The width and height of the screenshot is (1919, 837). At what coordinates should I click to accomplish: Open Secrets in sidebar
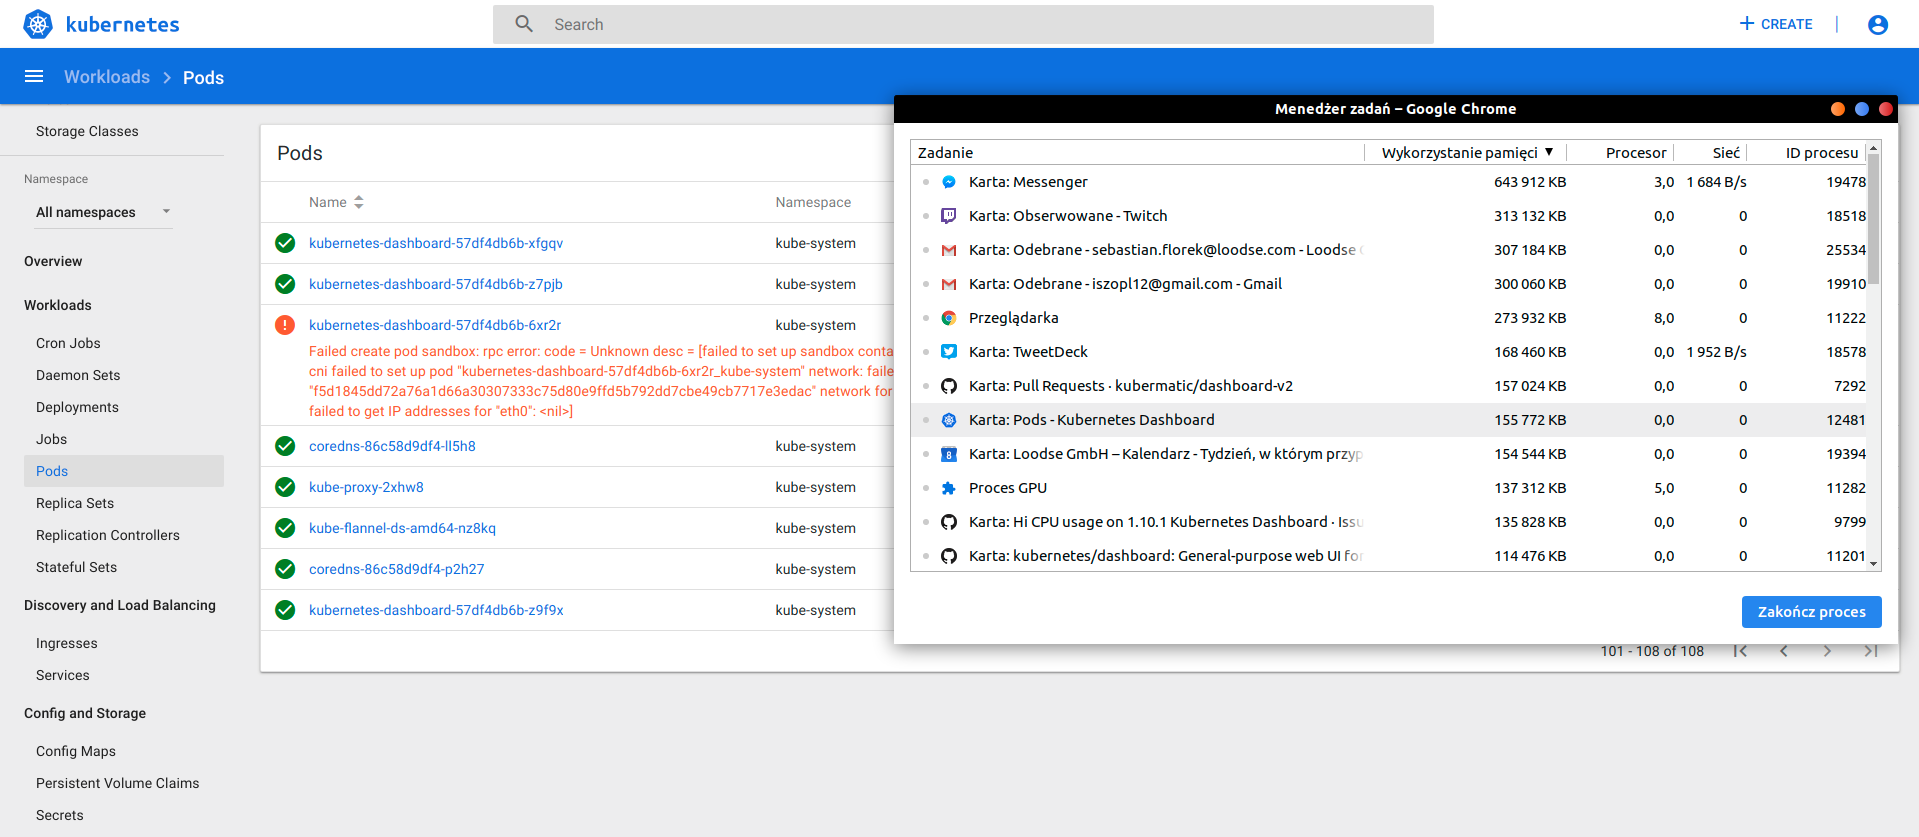[x=60, y=815]
